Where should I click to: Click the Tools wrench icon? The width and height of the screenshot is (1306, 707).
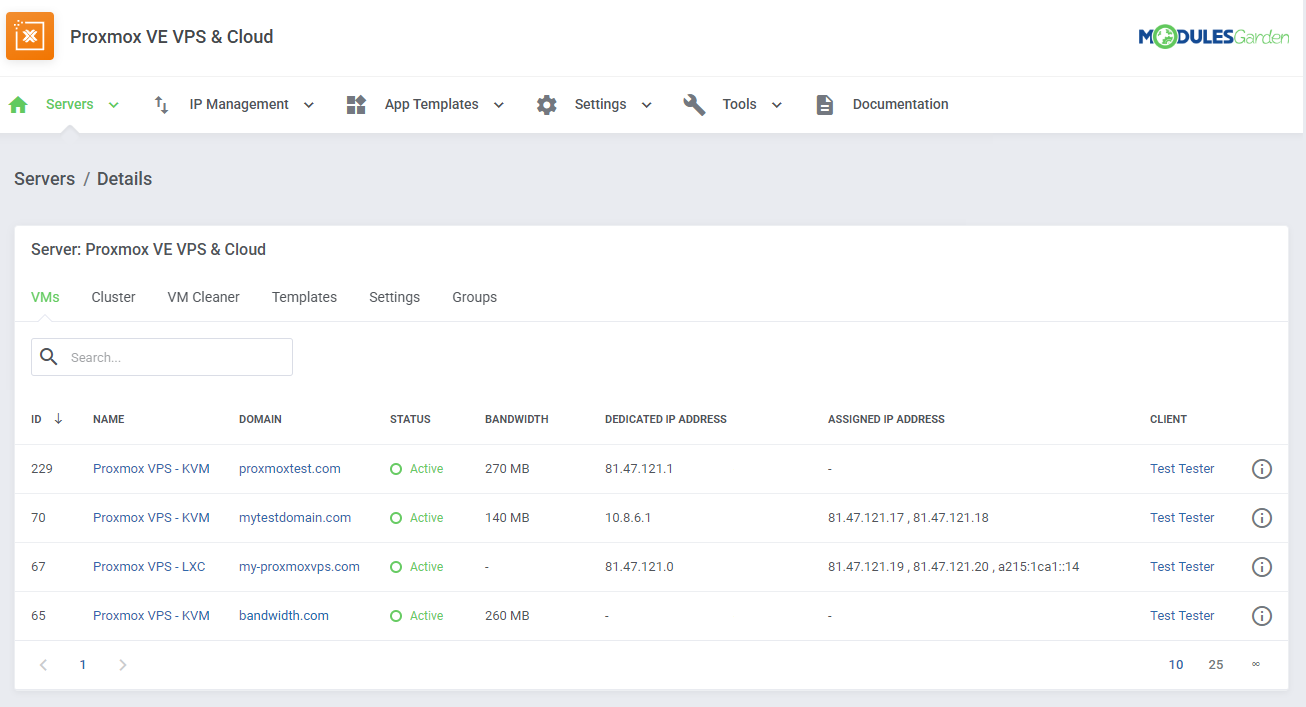pos(695,105)
